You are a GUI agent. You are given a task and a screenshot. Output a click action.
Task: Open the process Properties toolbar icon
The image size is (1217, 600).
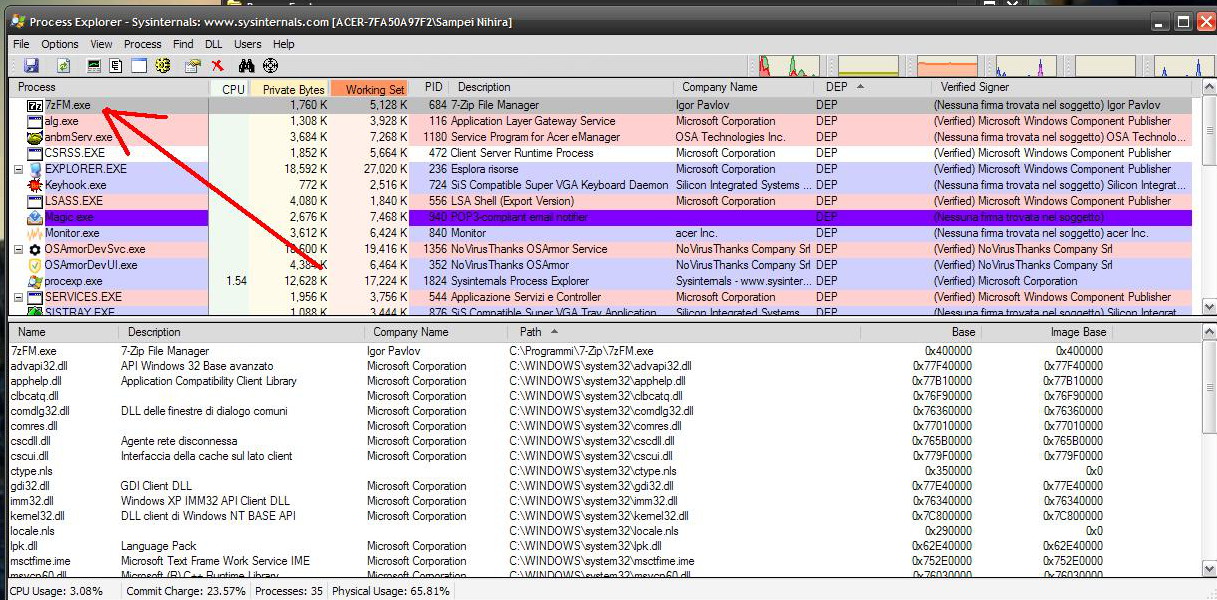[x=191, y=66]
